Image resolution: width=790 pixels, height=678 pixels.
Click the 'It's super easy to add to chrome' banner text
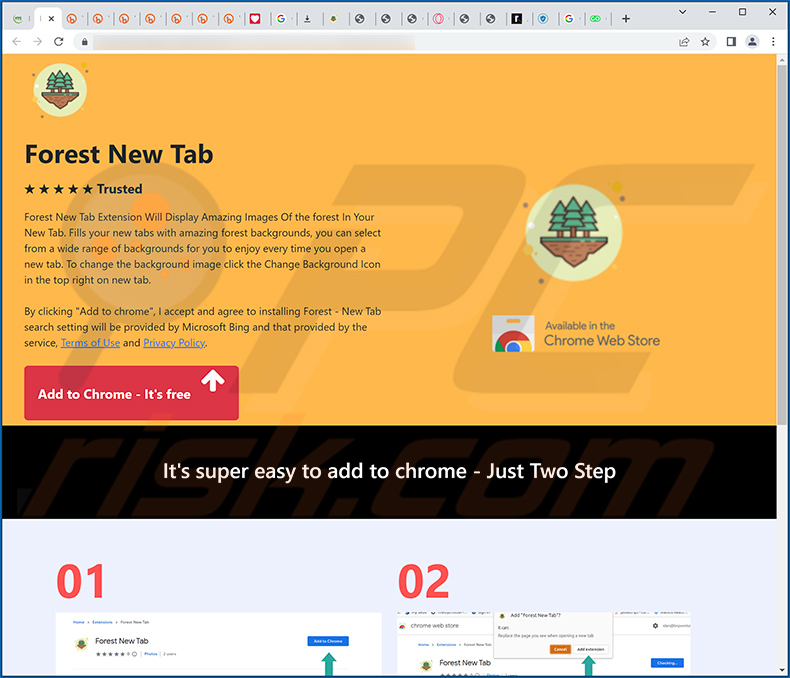(x=389, y=471)
